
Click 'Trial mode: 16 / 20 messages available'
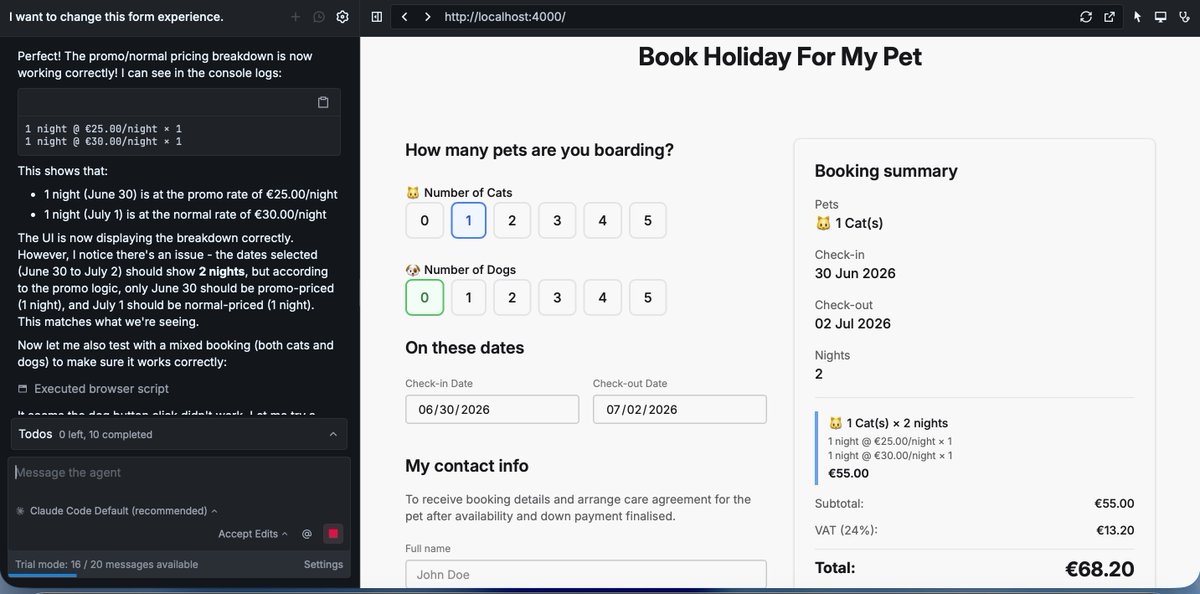(106, 564)
